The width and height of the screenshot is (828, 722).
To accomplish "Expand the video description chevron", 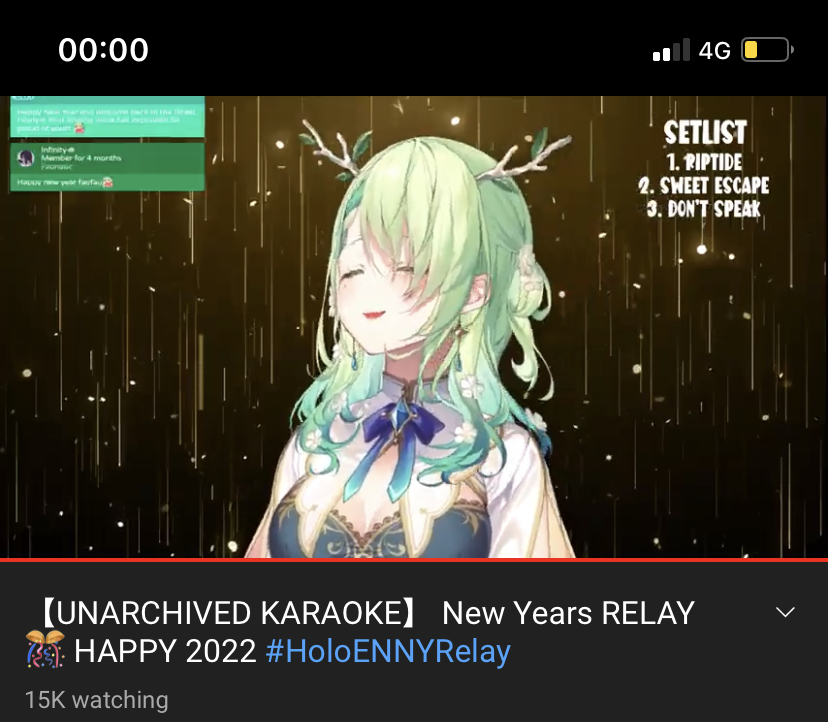I will click(x=785, y=613).
